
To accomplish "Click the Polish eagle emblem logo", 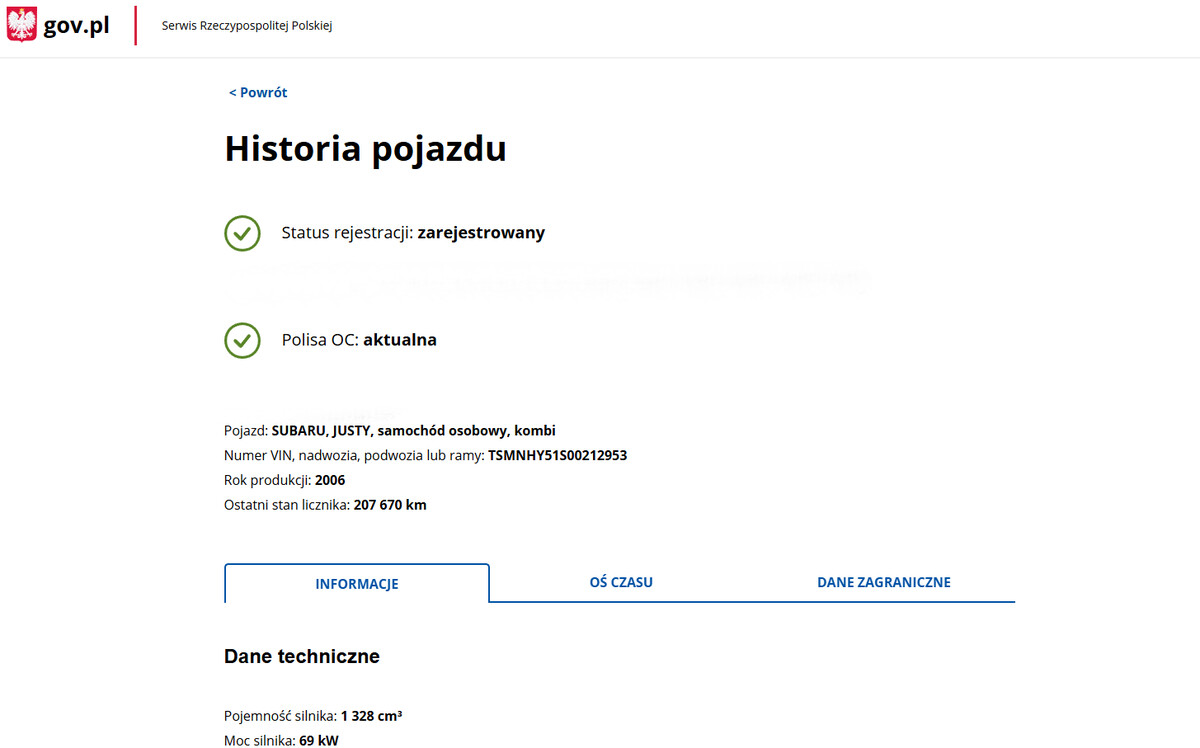I will click(x=22, y=25).
